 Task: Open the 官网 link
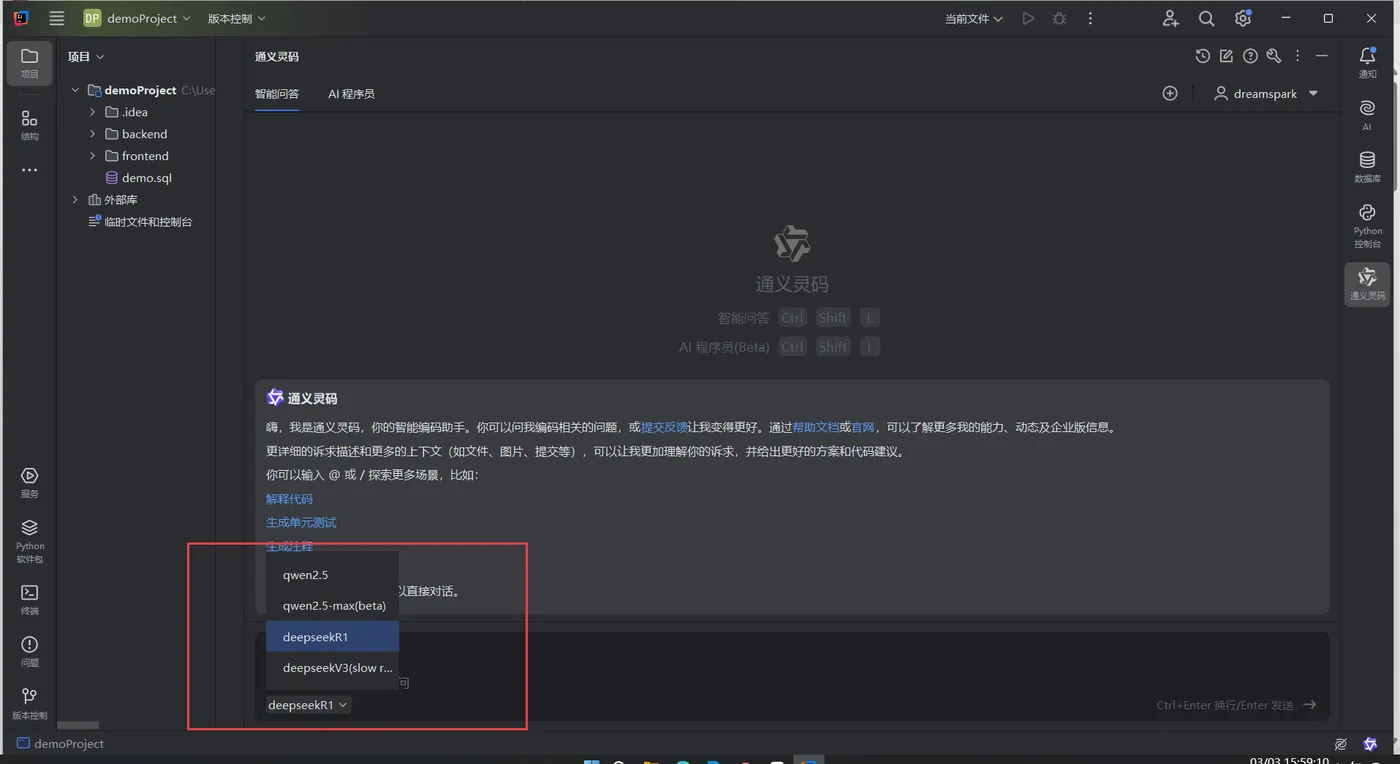tap(862, 427)
